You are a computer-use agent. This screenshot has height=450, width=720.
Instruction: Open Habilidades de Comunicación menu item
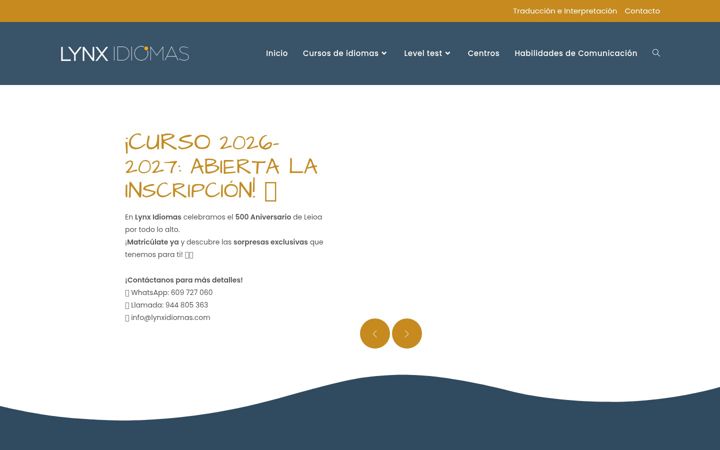pyautogui.click(x=575, y=53)
